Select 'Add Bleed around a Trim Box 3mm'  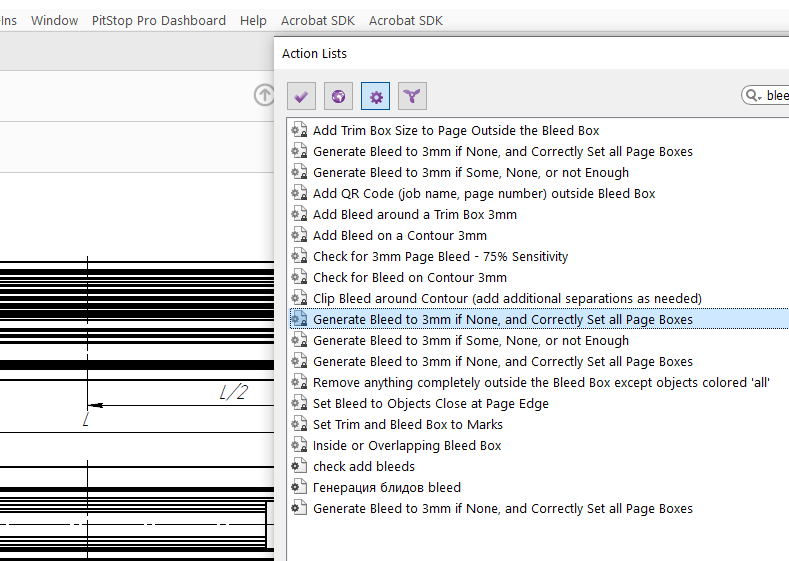pos(415,214)
